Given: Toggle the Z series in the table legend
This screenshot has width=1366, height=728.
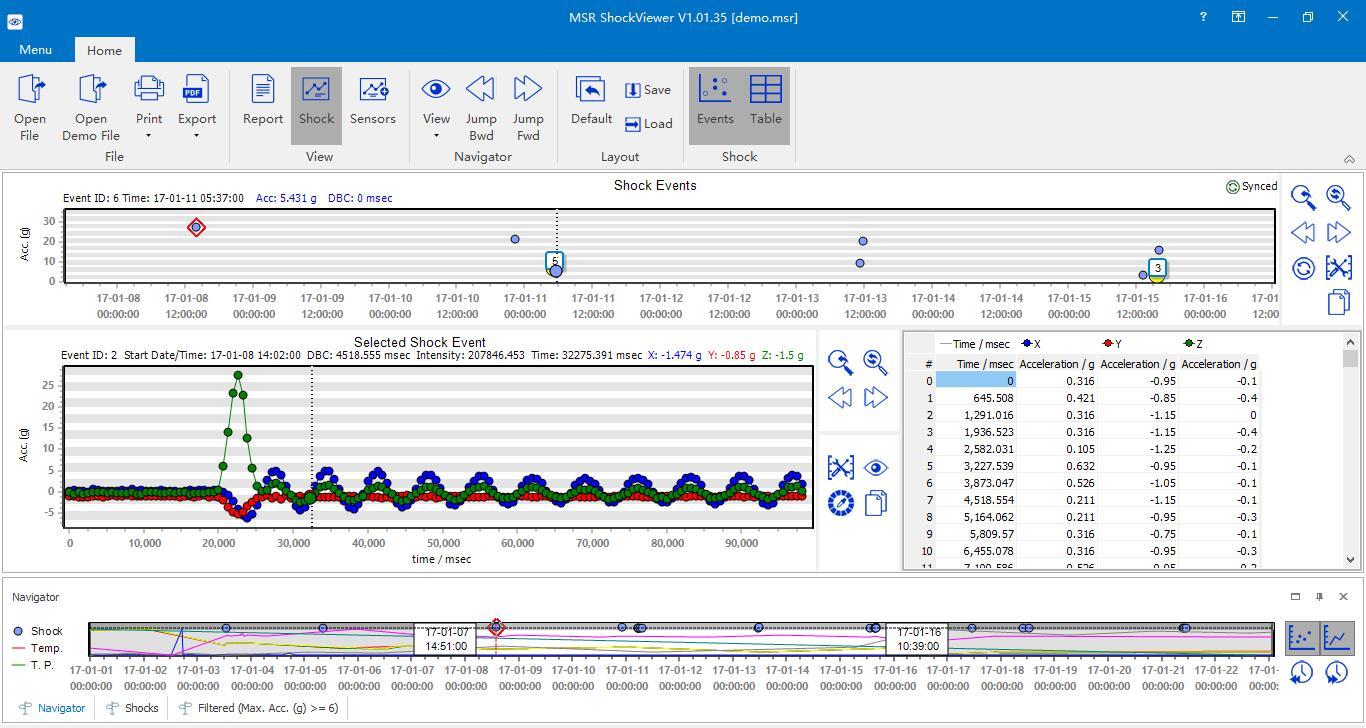Looking at the screenshot, I should point(1192,344).
